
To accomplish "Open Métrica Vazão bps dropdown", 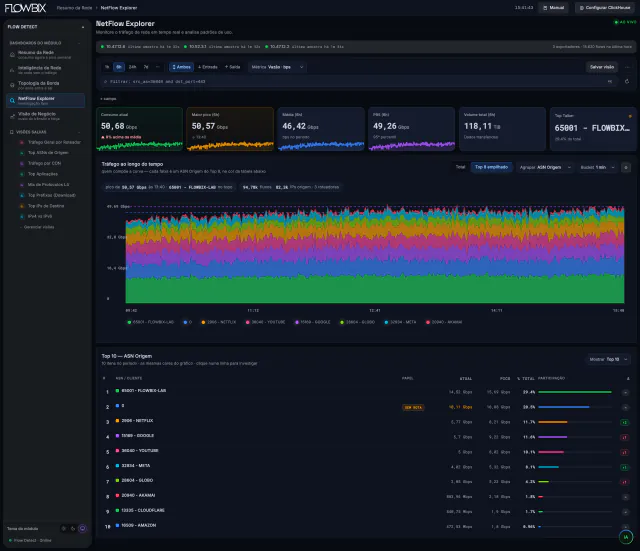I will 277,67.
